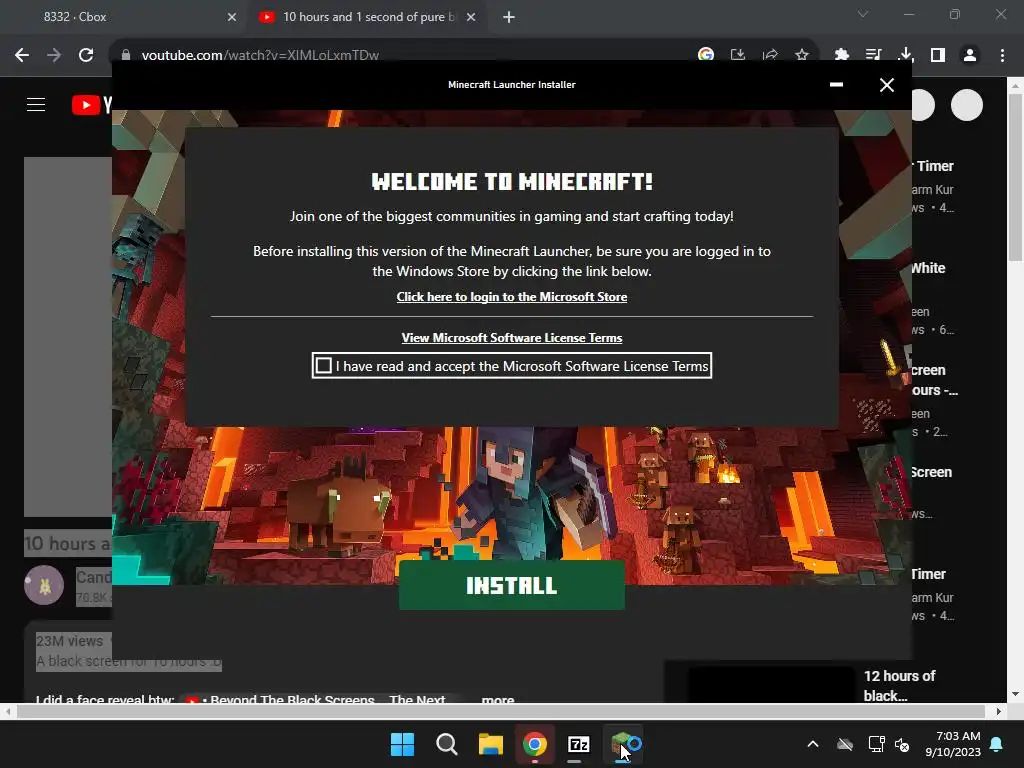This screenshot has height=768, width=1024.
Task: Click the install app icon in address bar
Action: (738, 55)
